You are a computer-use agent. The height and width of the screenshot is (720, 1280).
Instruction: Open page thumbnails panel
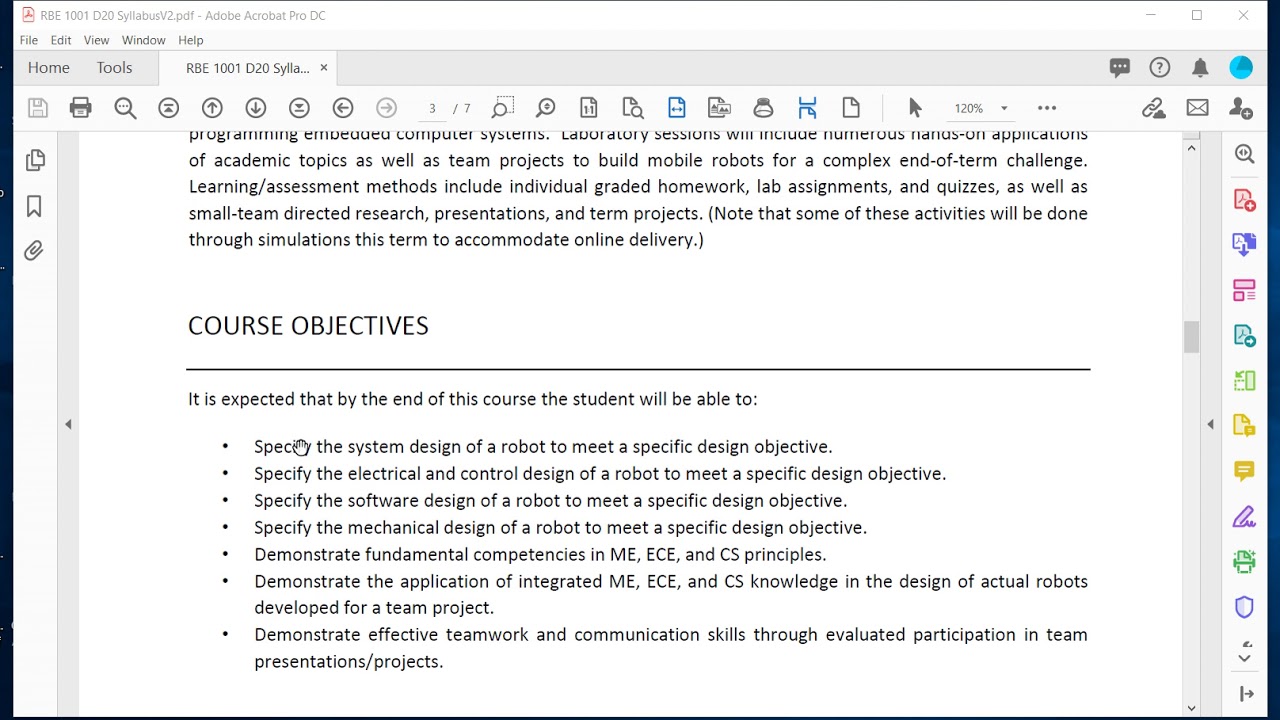(x=35, y=160)
